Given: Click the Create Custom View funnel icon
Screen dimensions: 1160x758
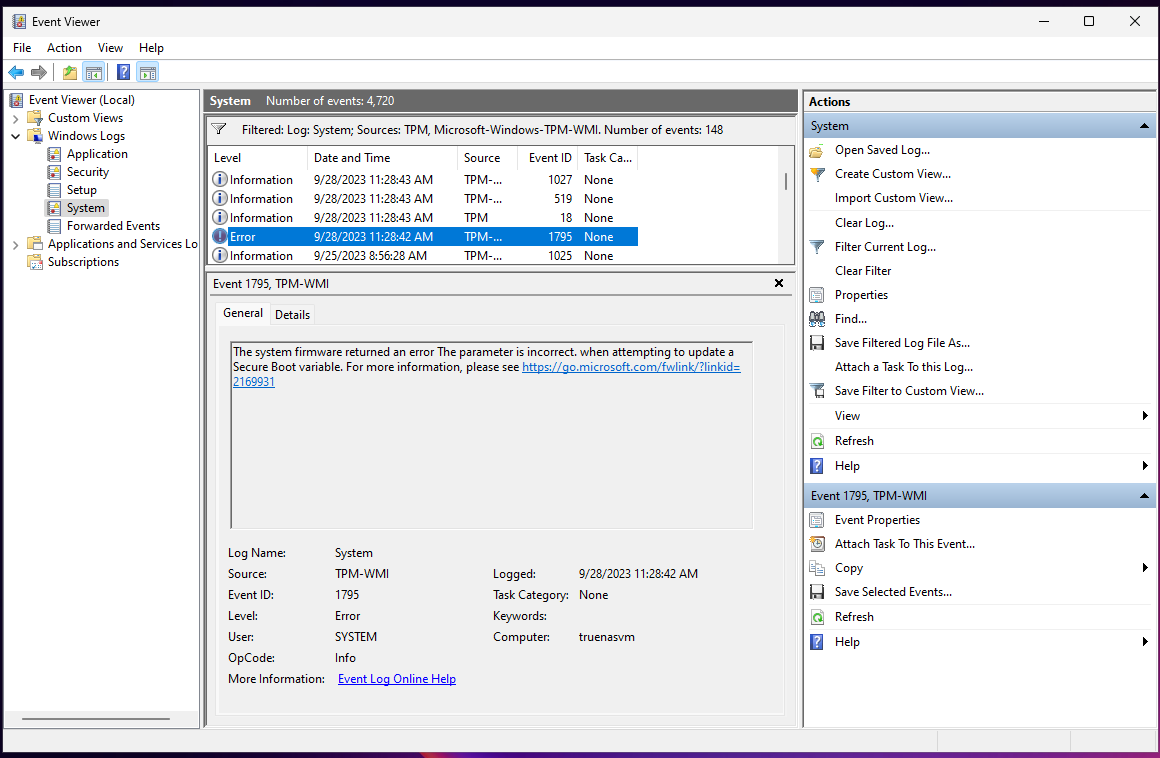Looking at the screenshot, I should 817,175.
